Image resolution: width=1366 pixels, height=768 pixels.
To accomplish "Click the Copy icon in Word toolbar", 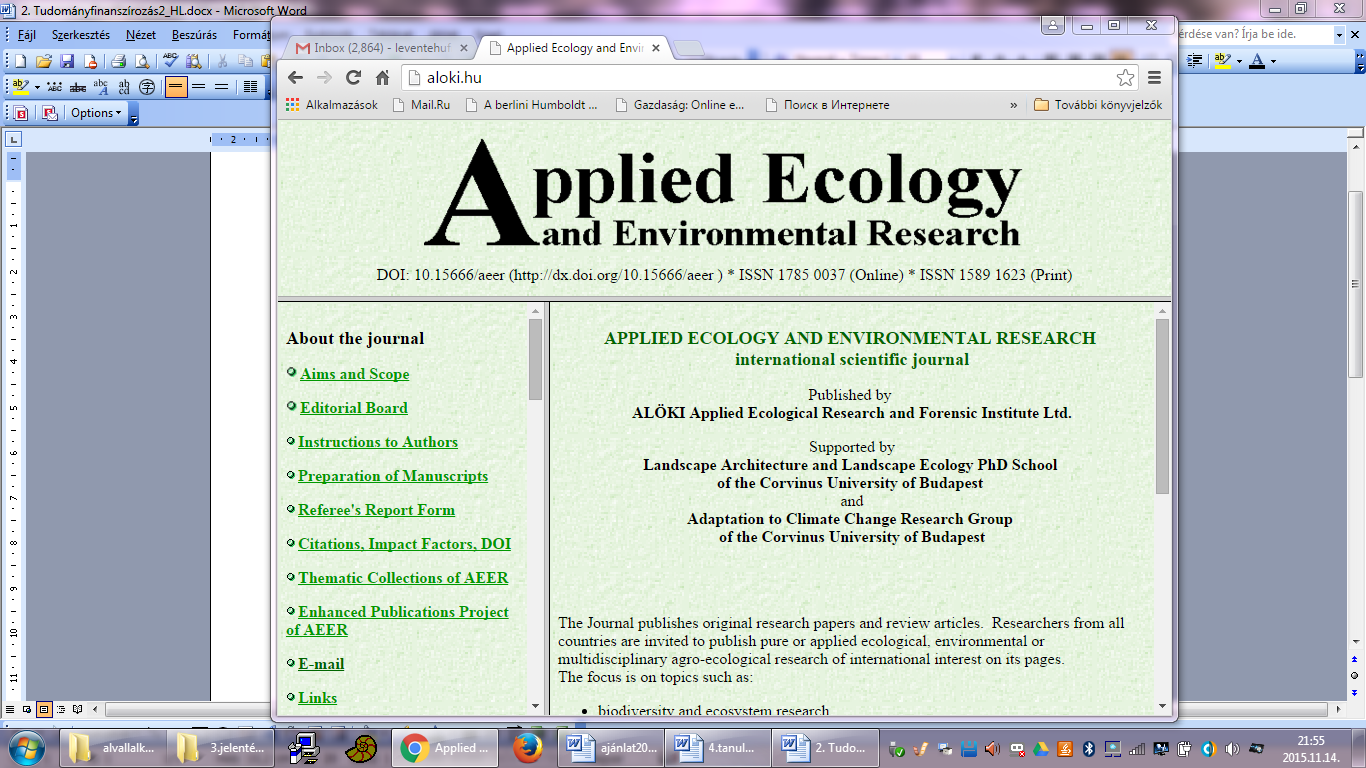I will (245, 61).
